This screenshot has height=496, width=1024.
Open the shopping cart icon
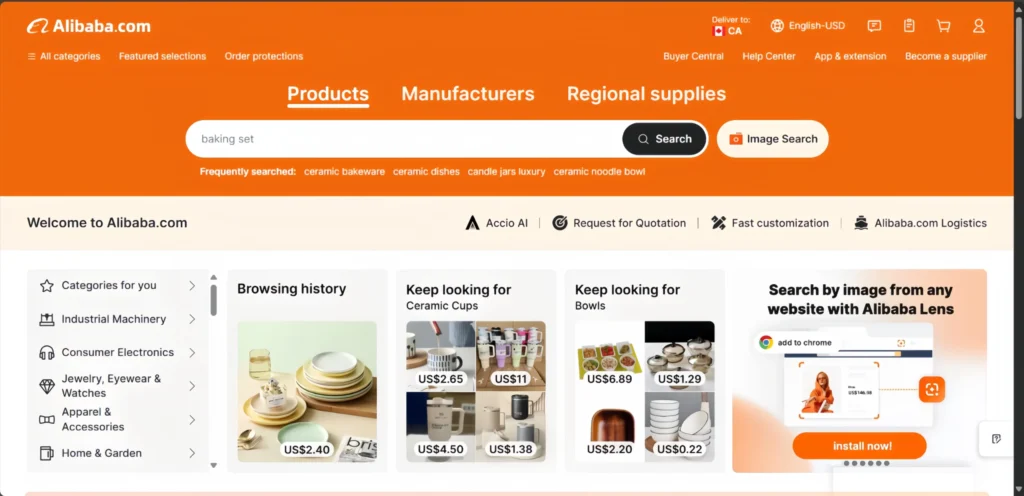tap(943, 26)
